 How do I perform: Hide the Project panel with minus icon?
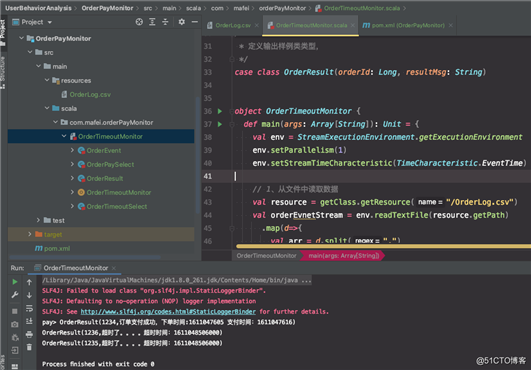tap(195, 22)
